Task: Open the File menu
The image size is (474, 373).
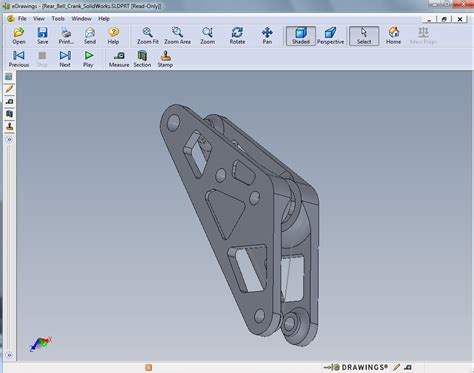Action: 22,19
